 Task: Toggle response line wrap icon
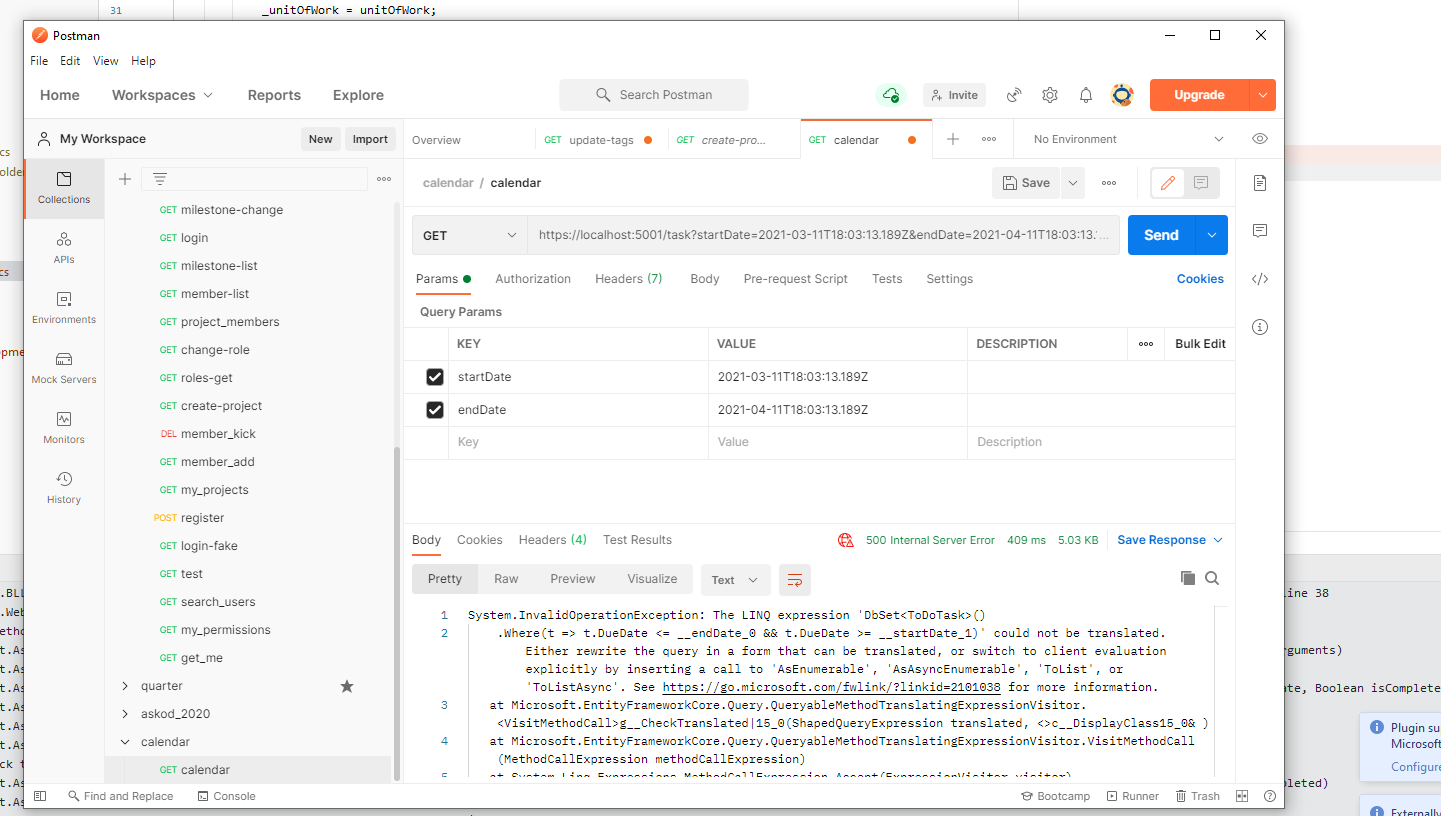click(795, 580)
